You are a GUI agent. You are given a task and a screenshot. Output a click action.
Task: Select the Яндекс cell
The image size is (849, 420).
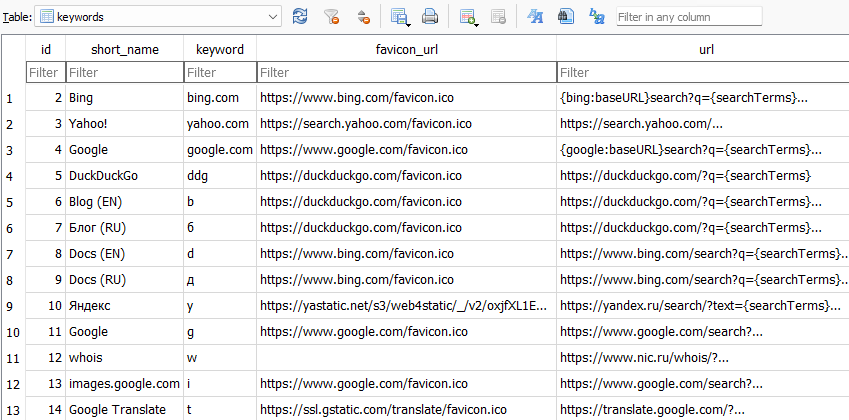click(125, 306)
